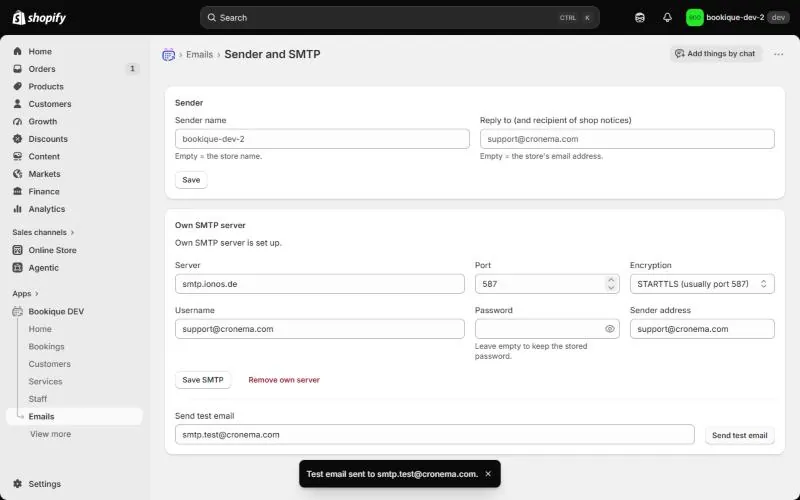This screenshot has height=500, width=800.
Task: Click 'Own SMTP server is set up.' text
Action: tap(228, 243)
